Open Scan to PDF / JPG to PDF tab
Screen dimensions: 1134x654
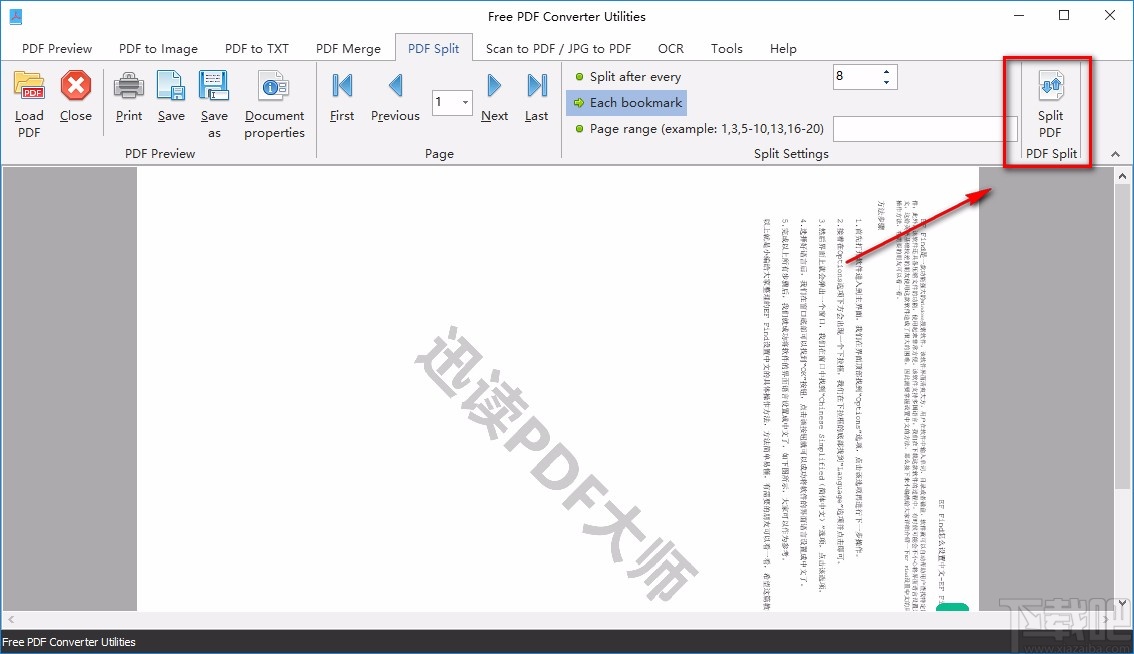coord(558,48)
